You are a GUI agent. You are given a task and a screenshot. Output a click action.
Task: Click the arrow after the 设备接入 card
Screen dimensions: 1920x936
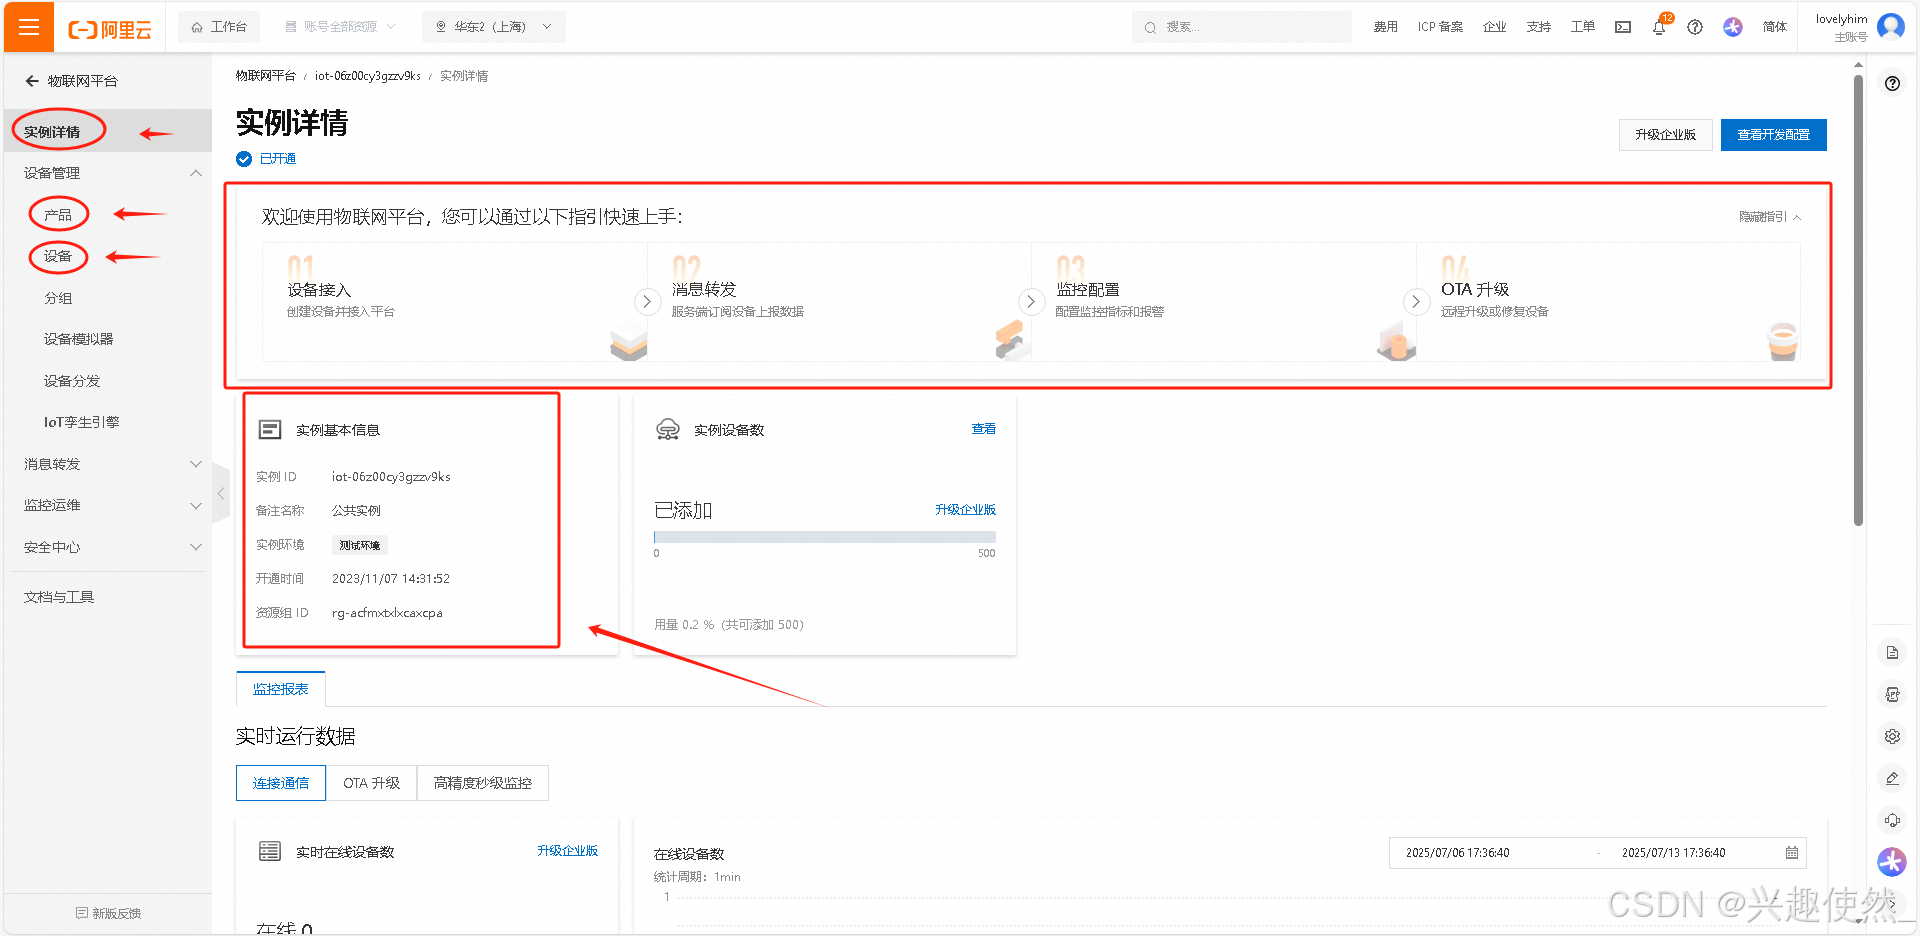[x=647, y=301]
